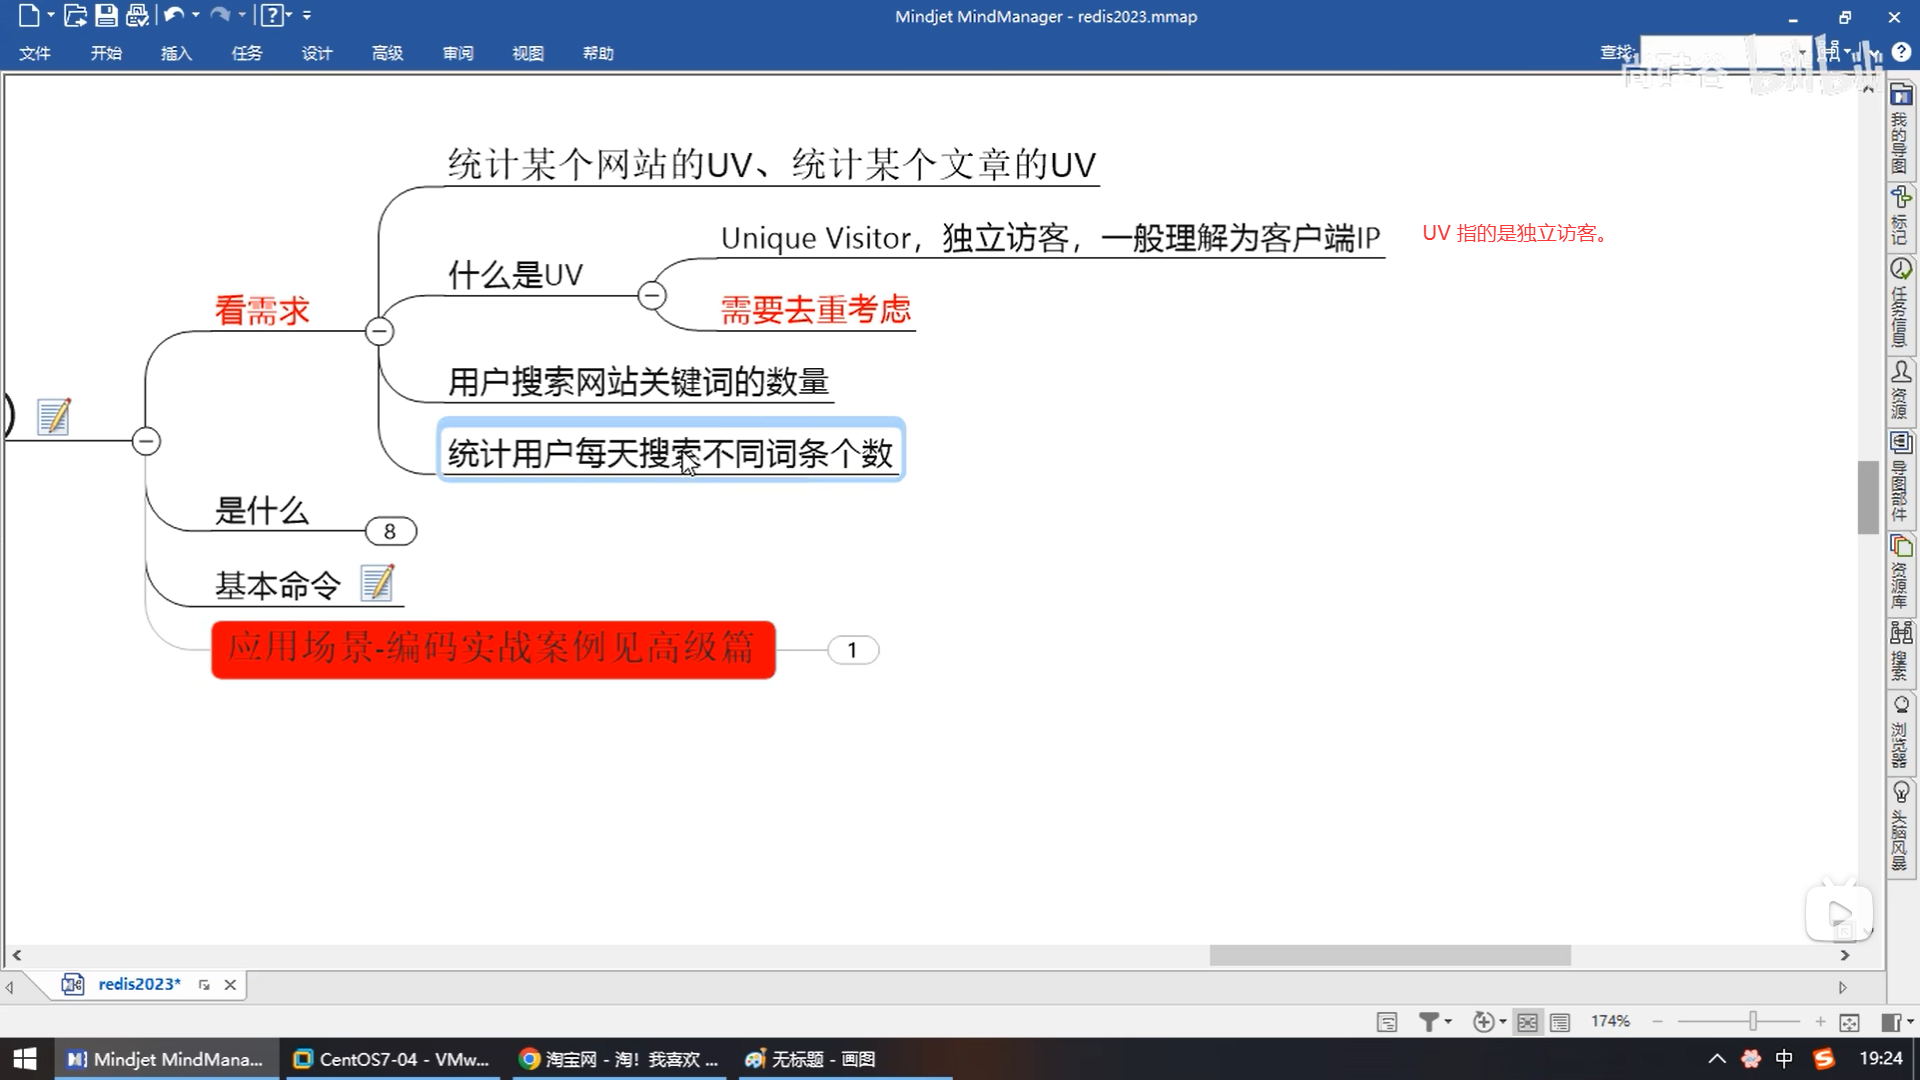Click the Undo arrow icon
Screen dimensions: 1920x1080
point(173,15)
